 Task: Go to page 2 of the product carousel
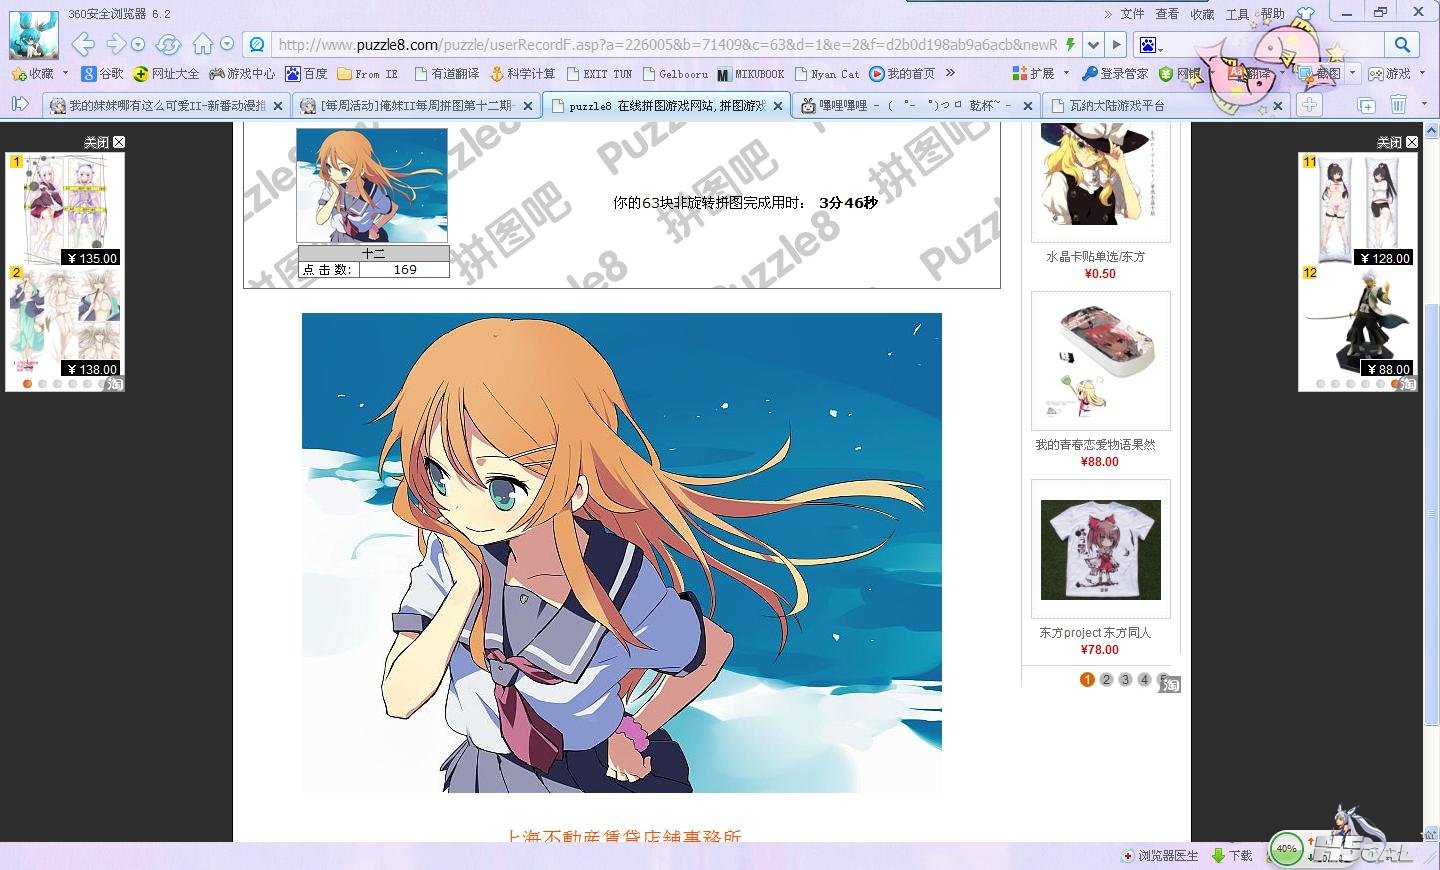1106,680
